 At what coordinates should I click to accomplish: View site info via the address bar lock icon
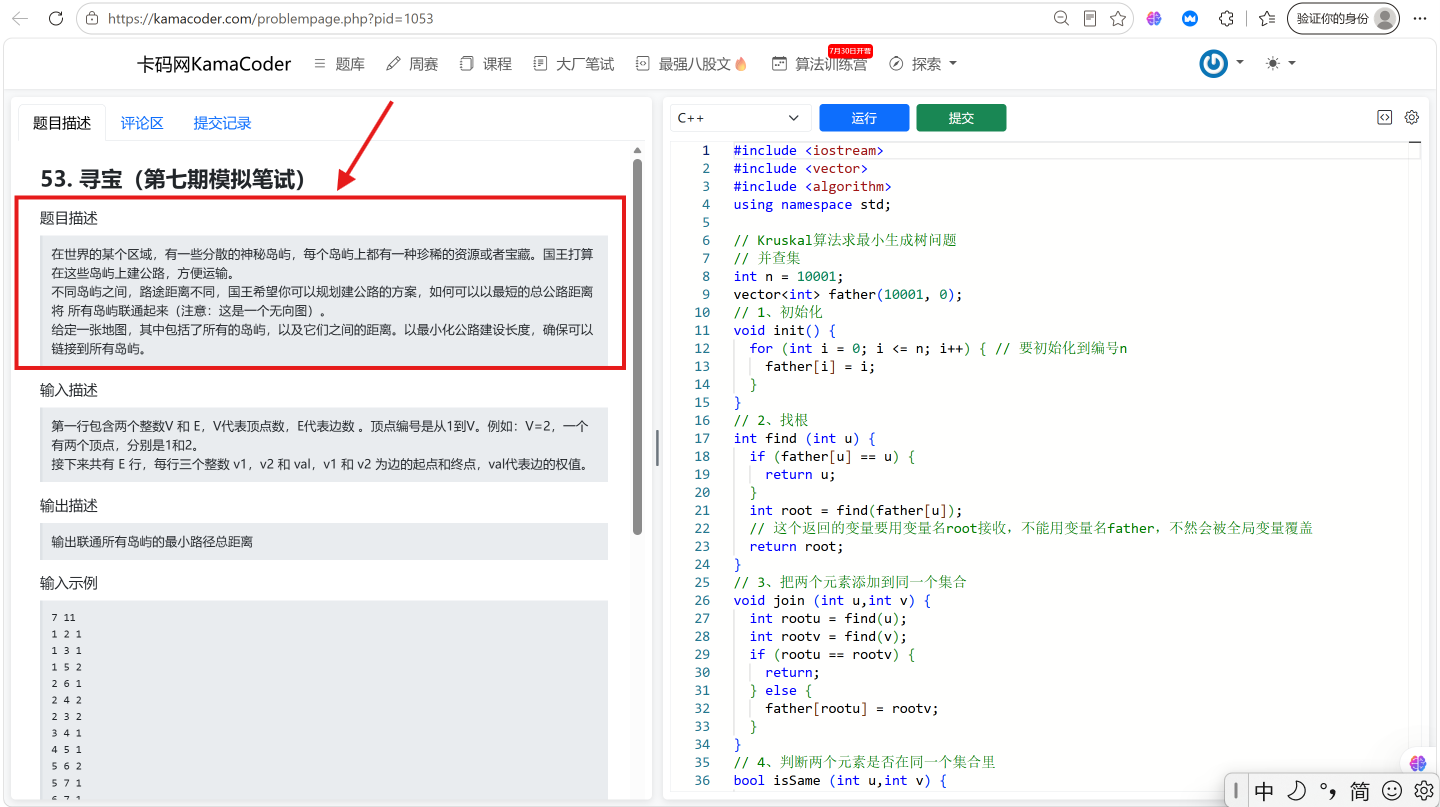(92, 18)
